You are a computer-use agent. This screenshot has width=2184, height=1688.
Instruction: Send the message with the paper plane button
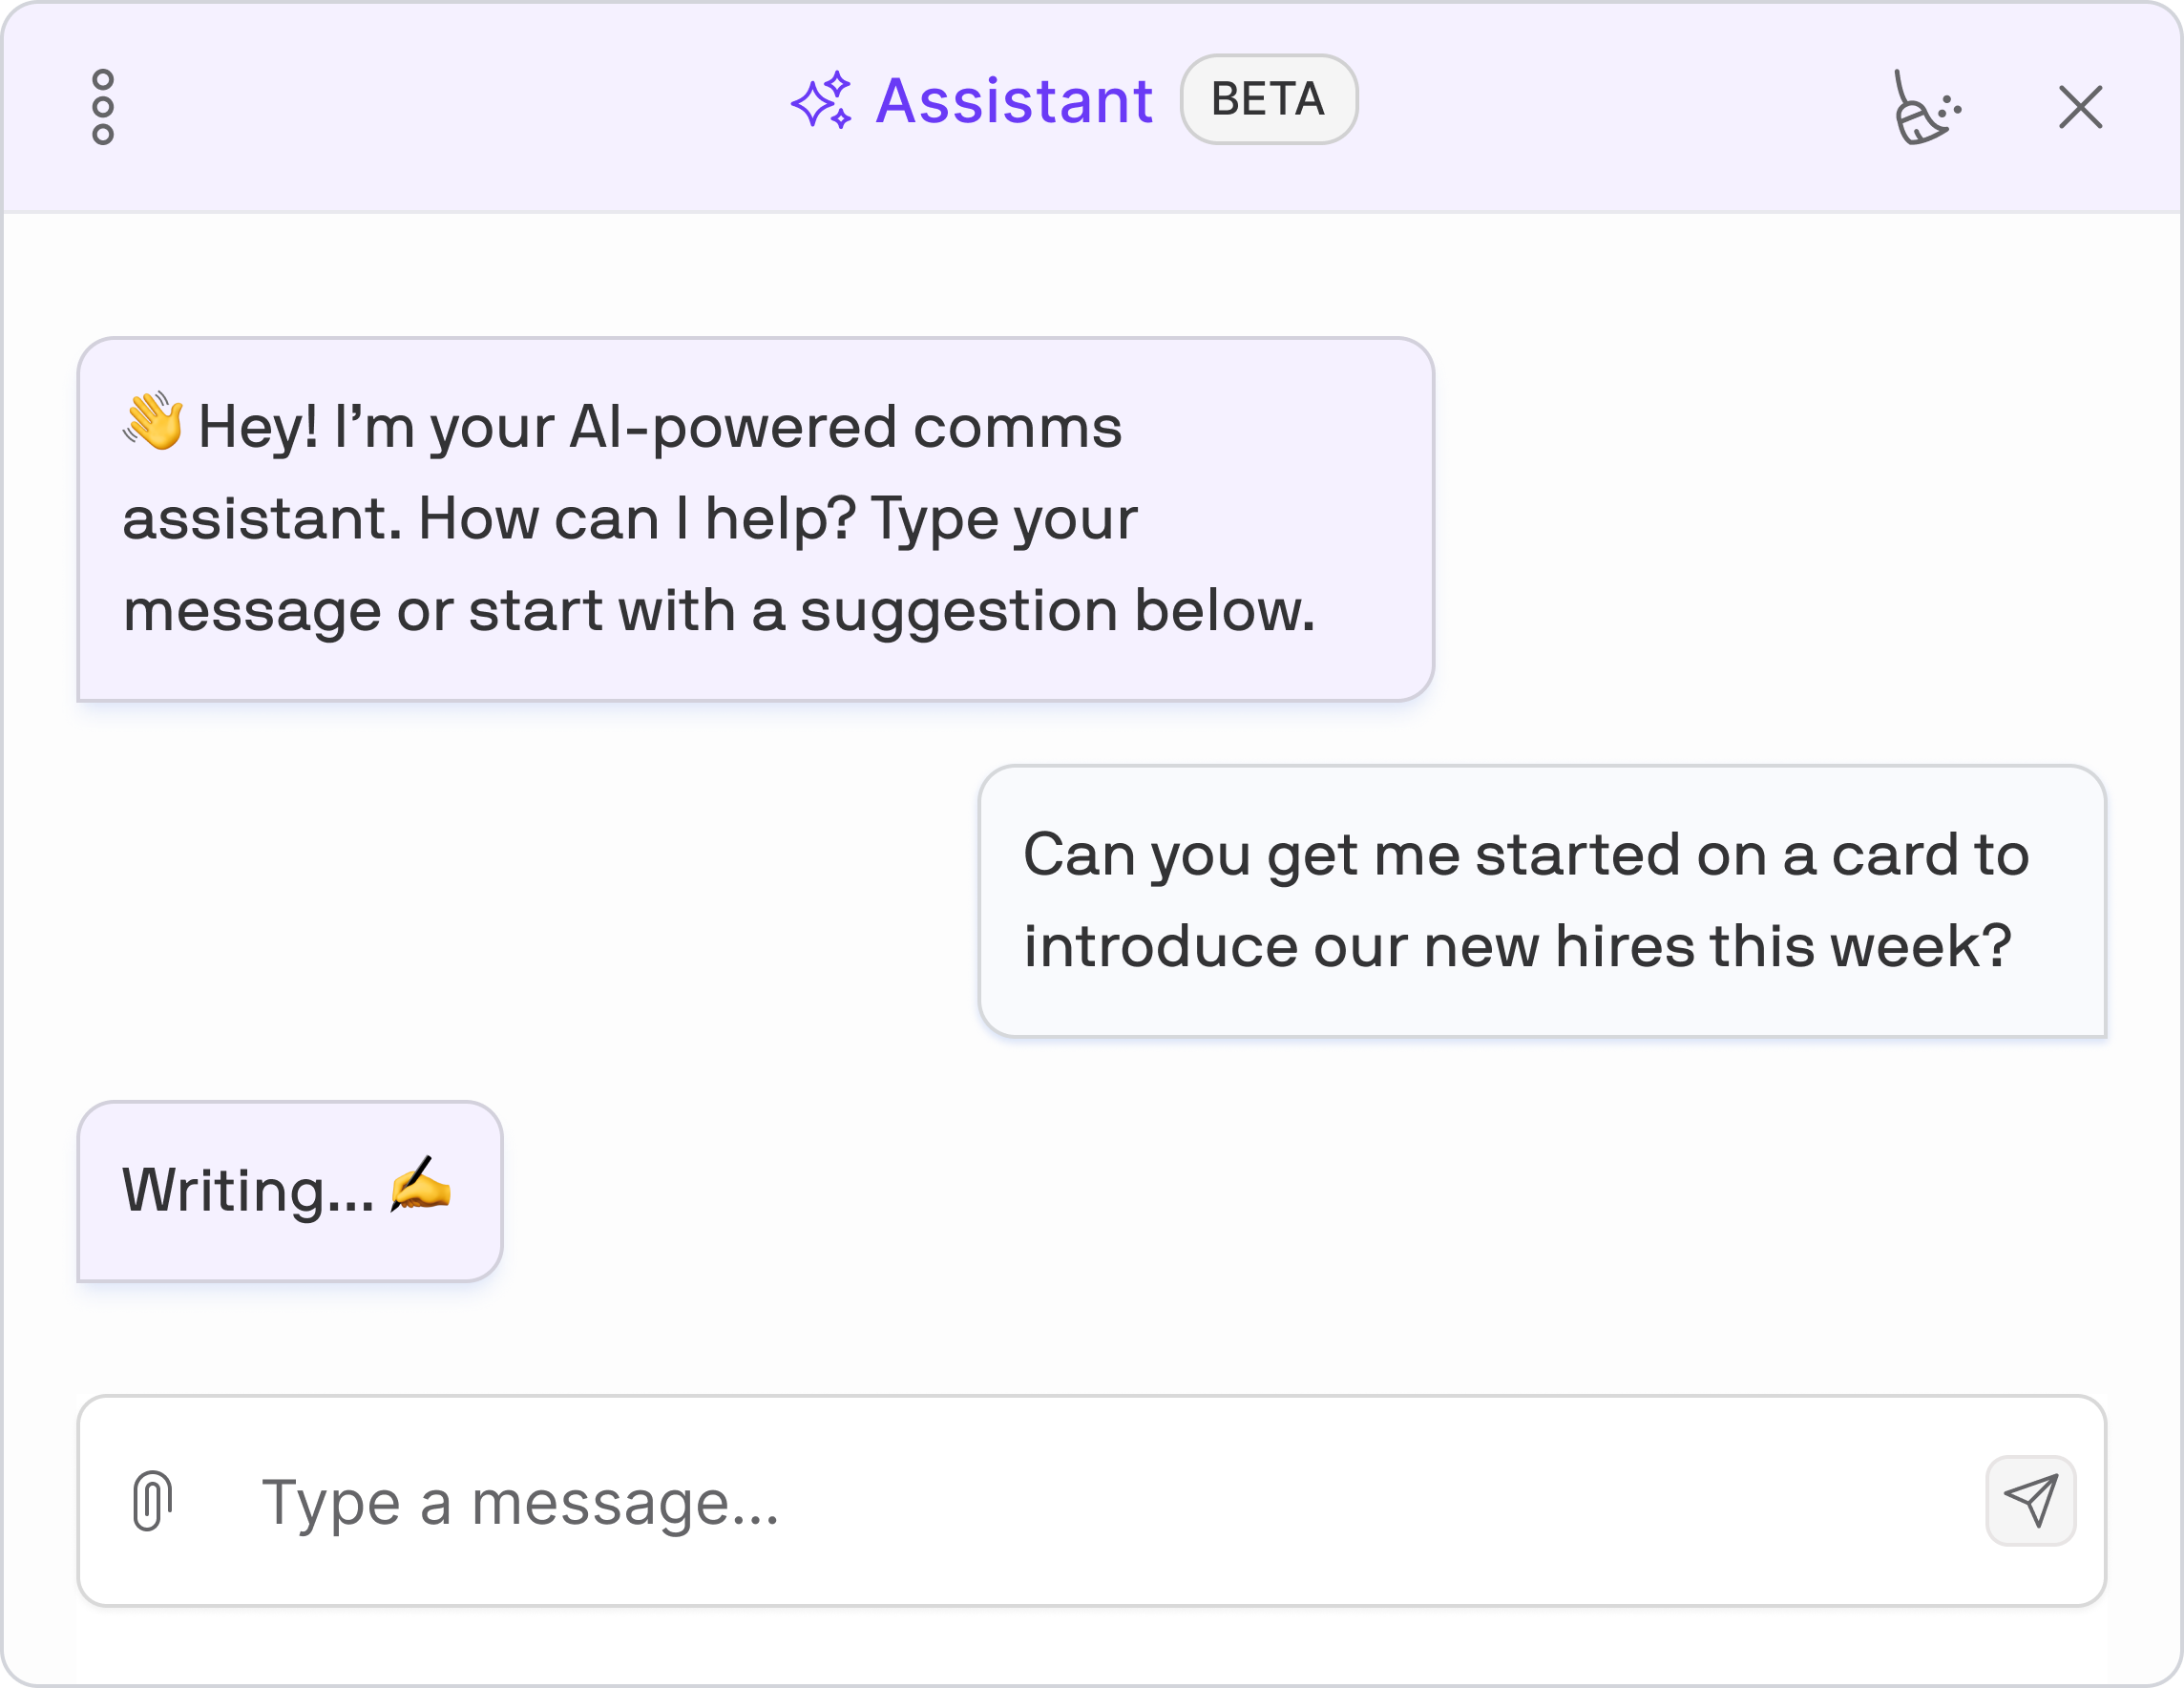click(x=2030, y=1500)
